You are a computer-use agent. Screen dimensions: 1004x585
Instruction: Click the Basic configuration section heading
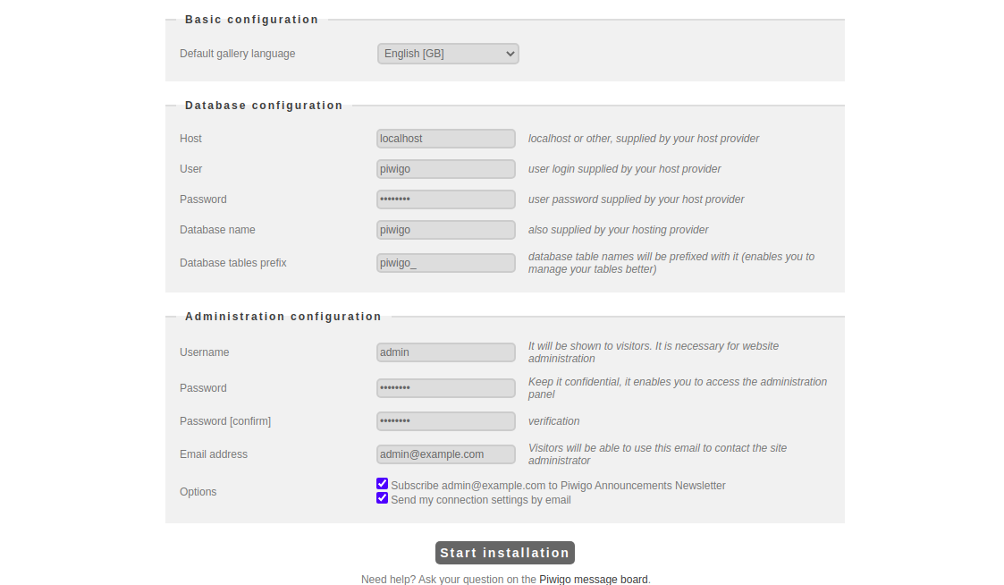pos(252,19)
